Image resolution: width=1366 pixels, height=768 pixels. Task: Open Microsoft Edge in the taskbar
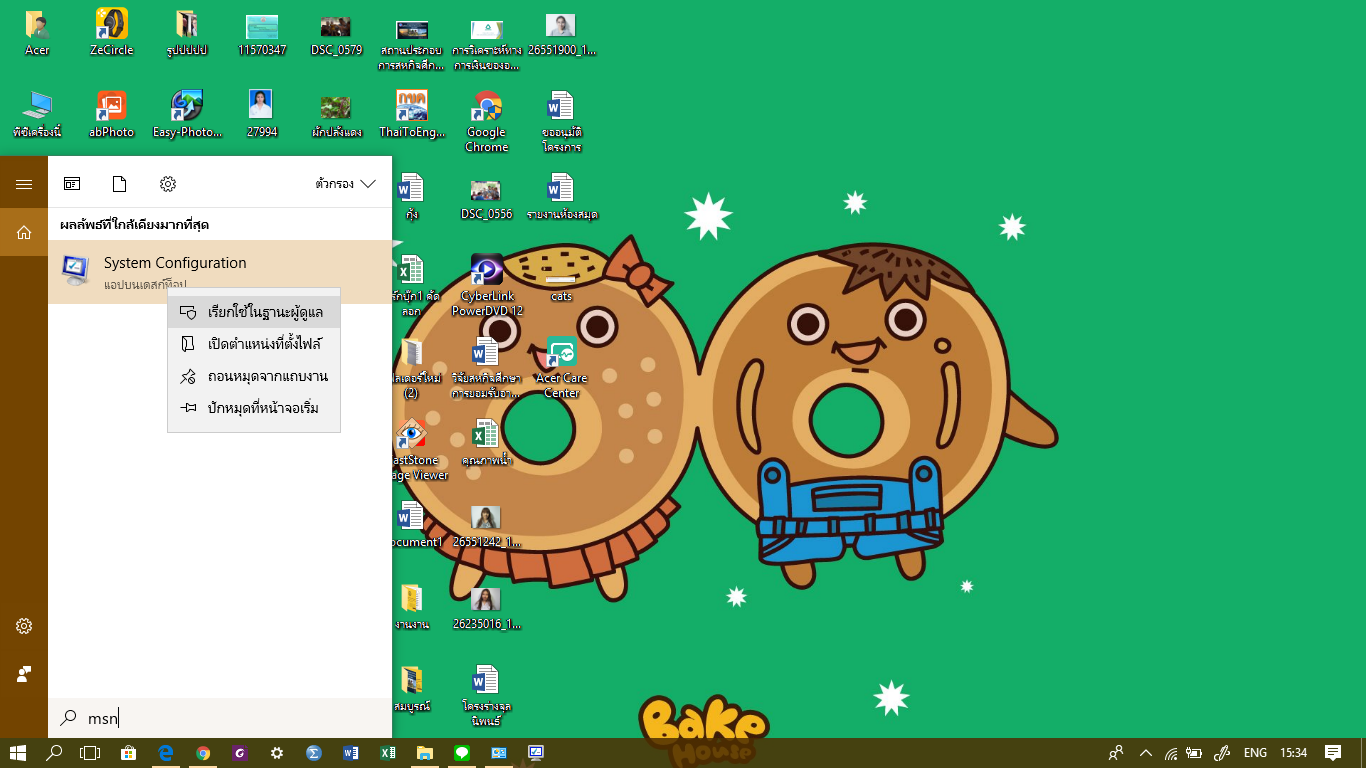(x=166, y=752)
